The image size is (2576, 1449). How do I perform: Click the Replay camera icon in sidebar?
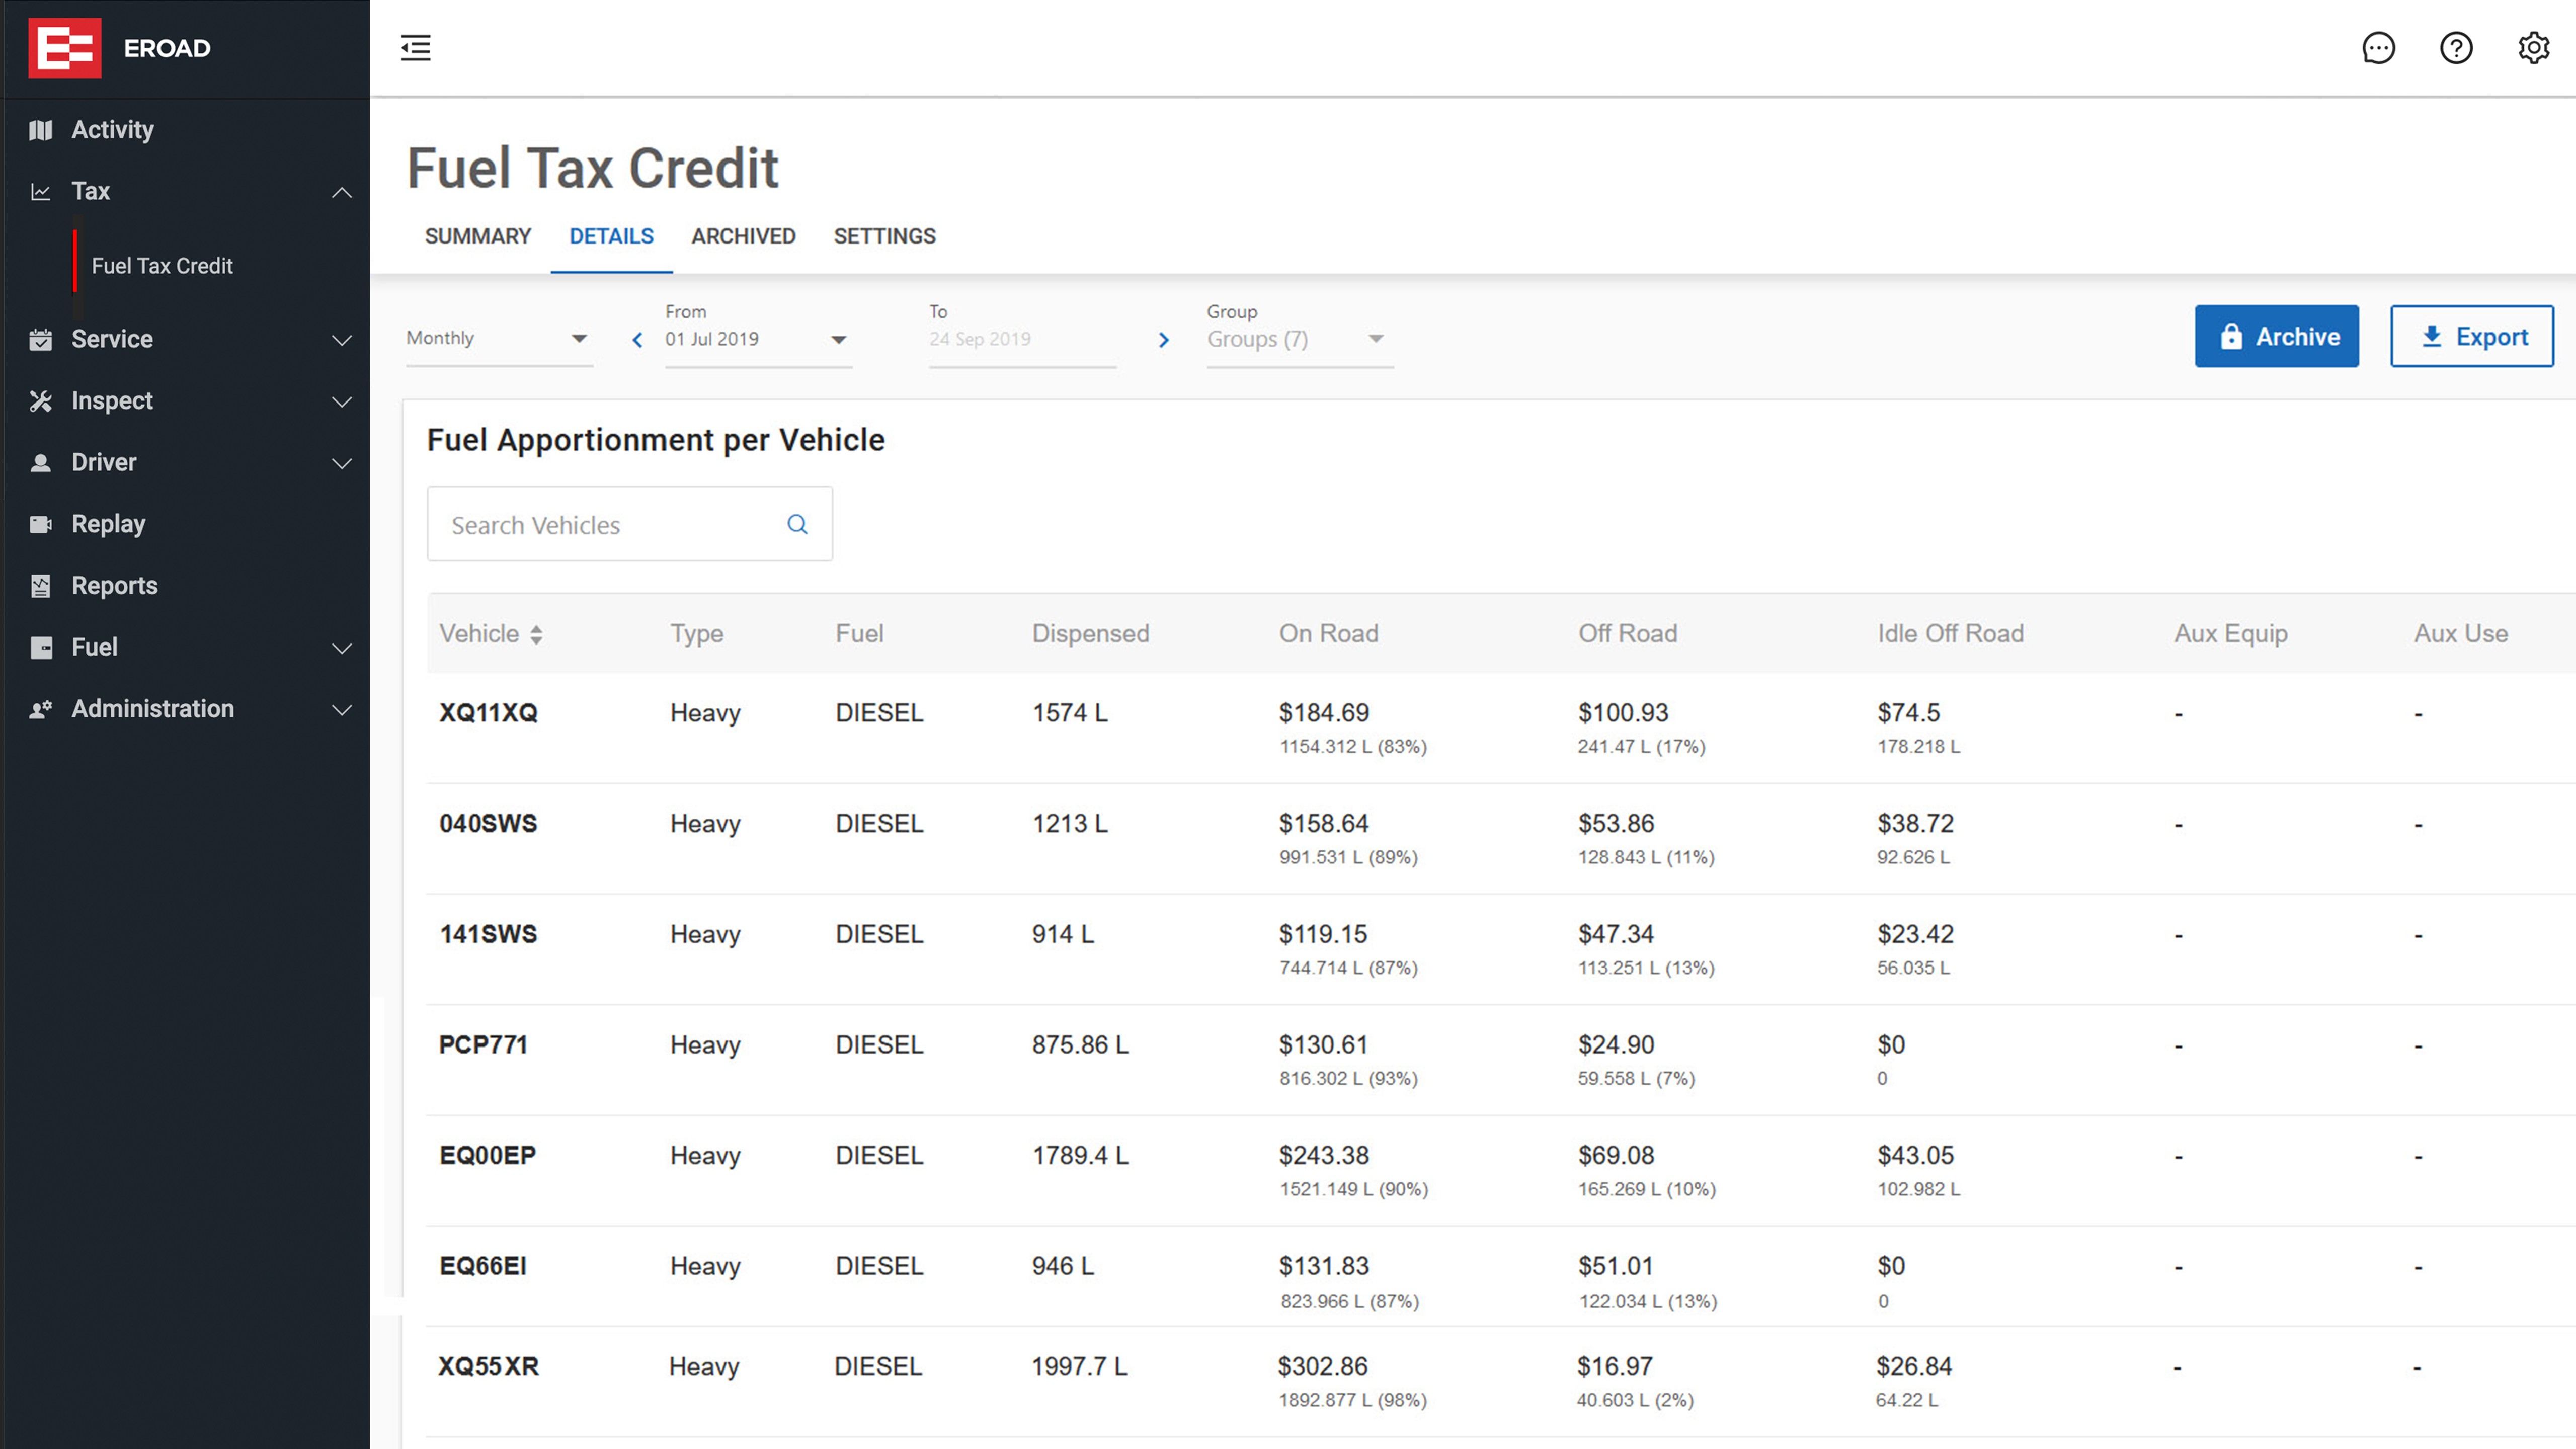40,524
